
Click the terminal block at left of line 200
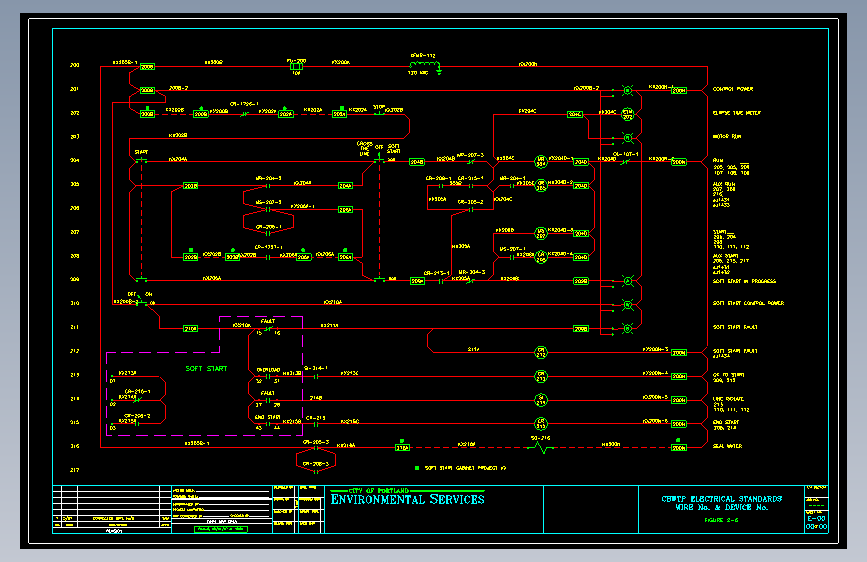(x=147, y=66)
